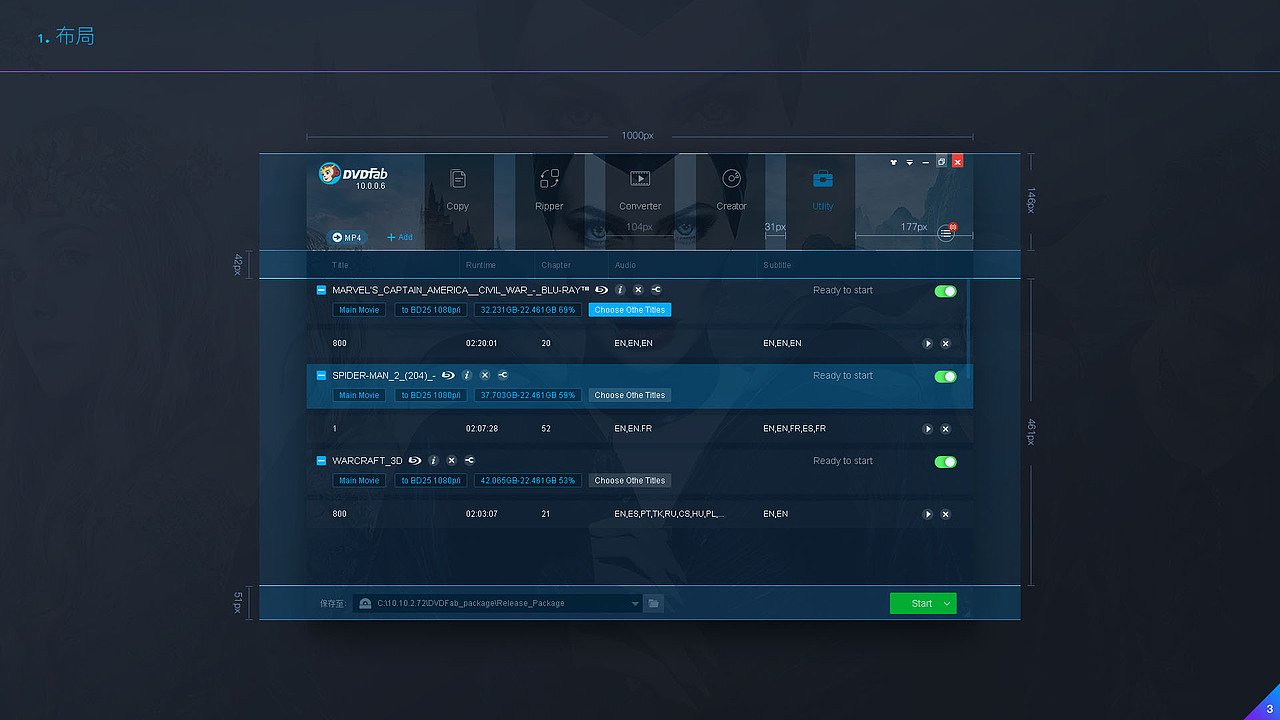This screenshot has width=1280, height=720.
Task: Preview title 800 running 02:20:01
Action: click(x=928, y=343)
